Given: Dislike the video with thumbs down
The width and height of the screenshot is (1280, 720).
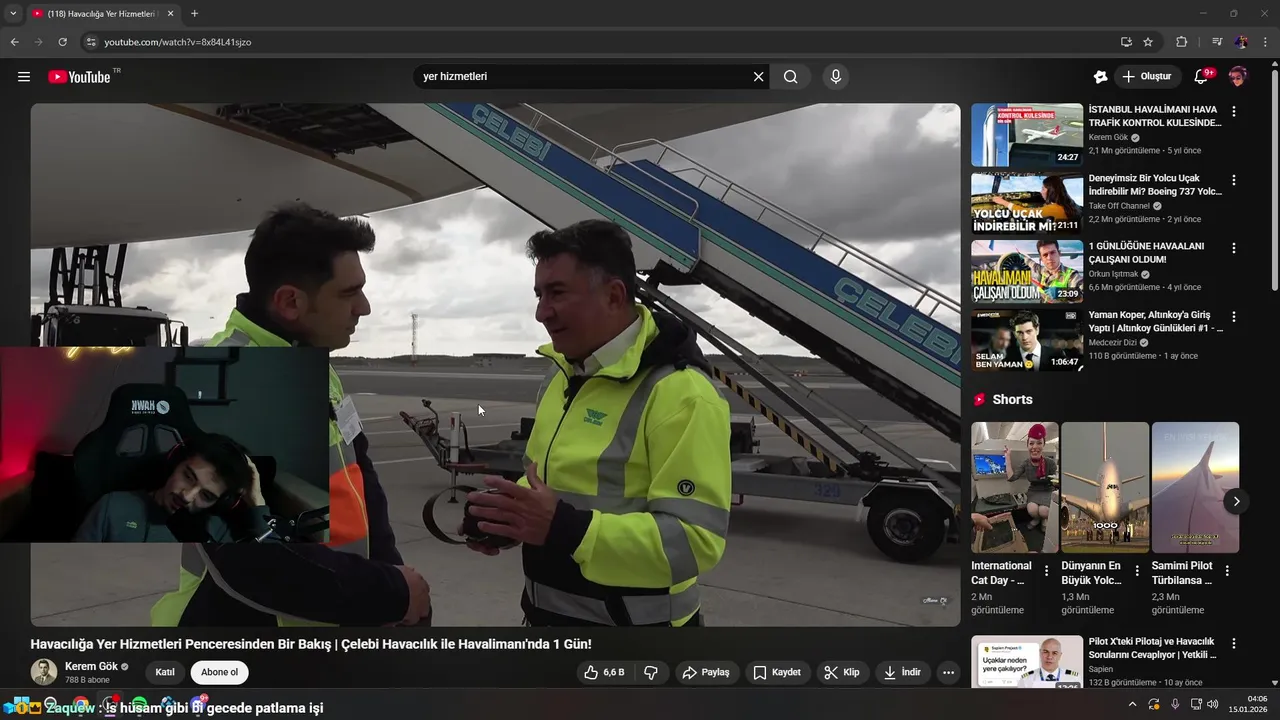Looking at the screenshot, I should coord(651,673).
